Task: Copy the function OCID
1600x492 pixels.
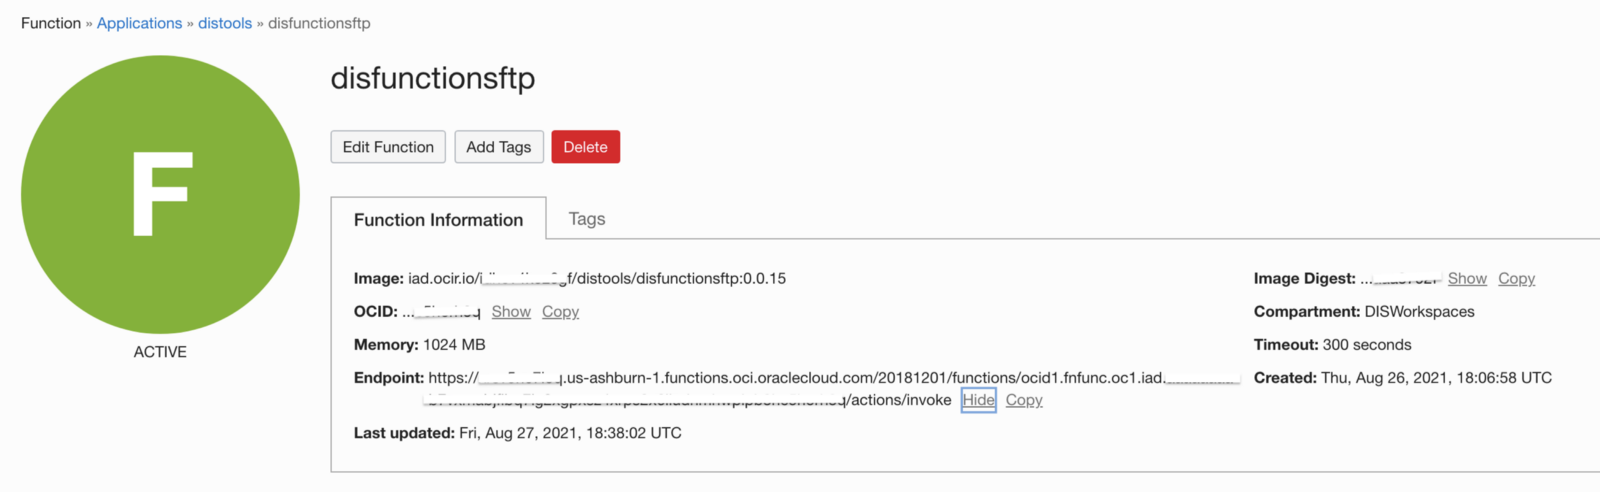Action: tap(560, 312)
